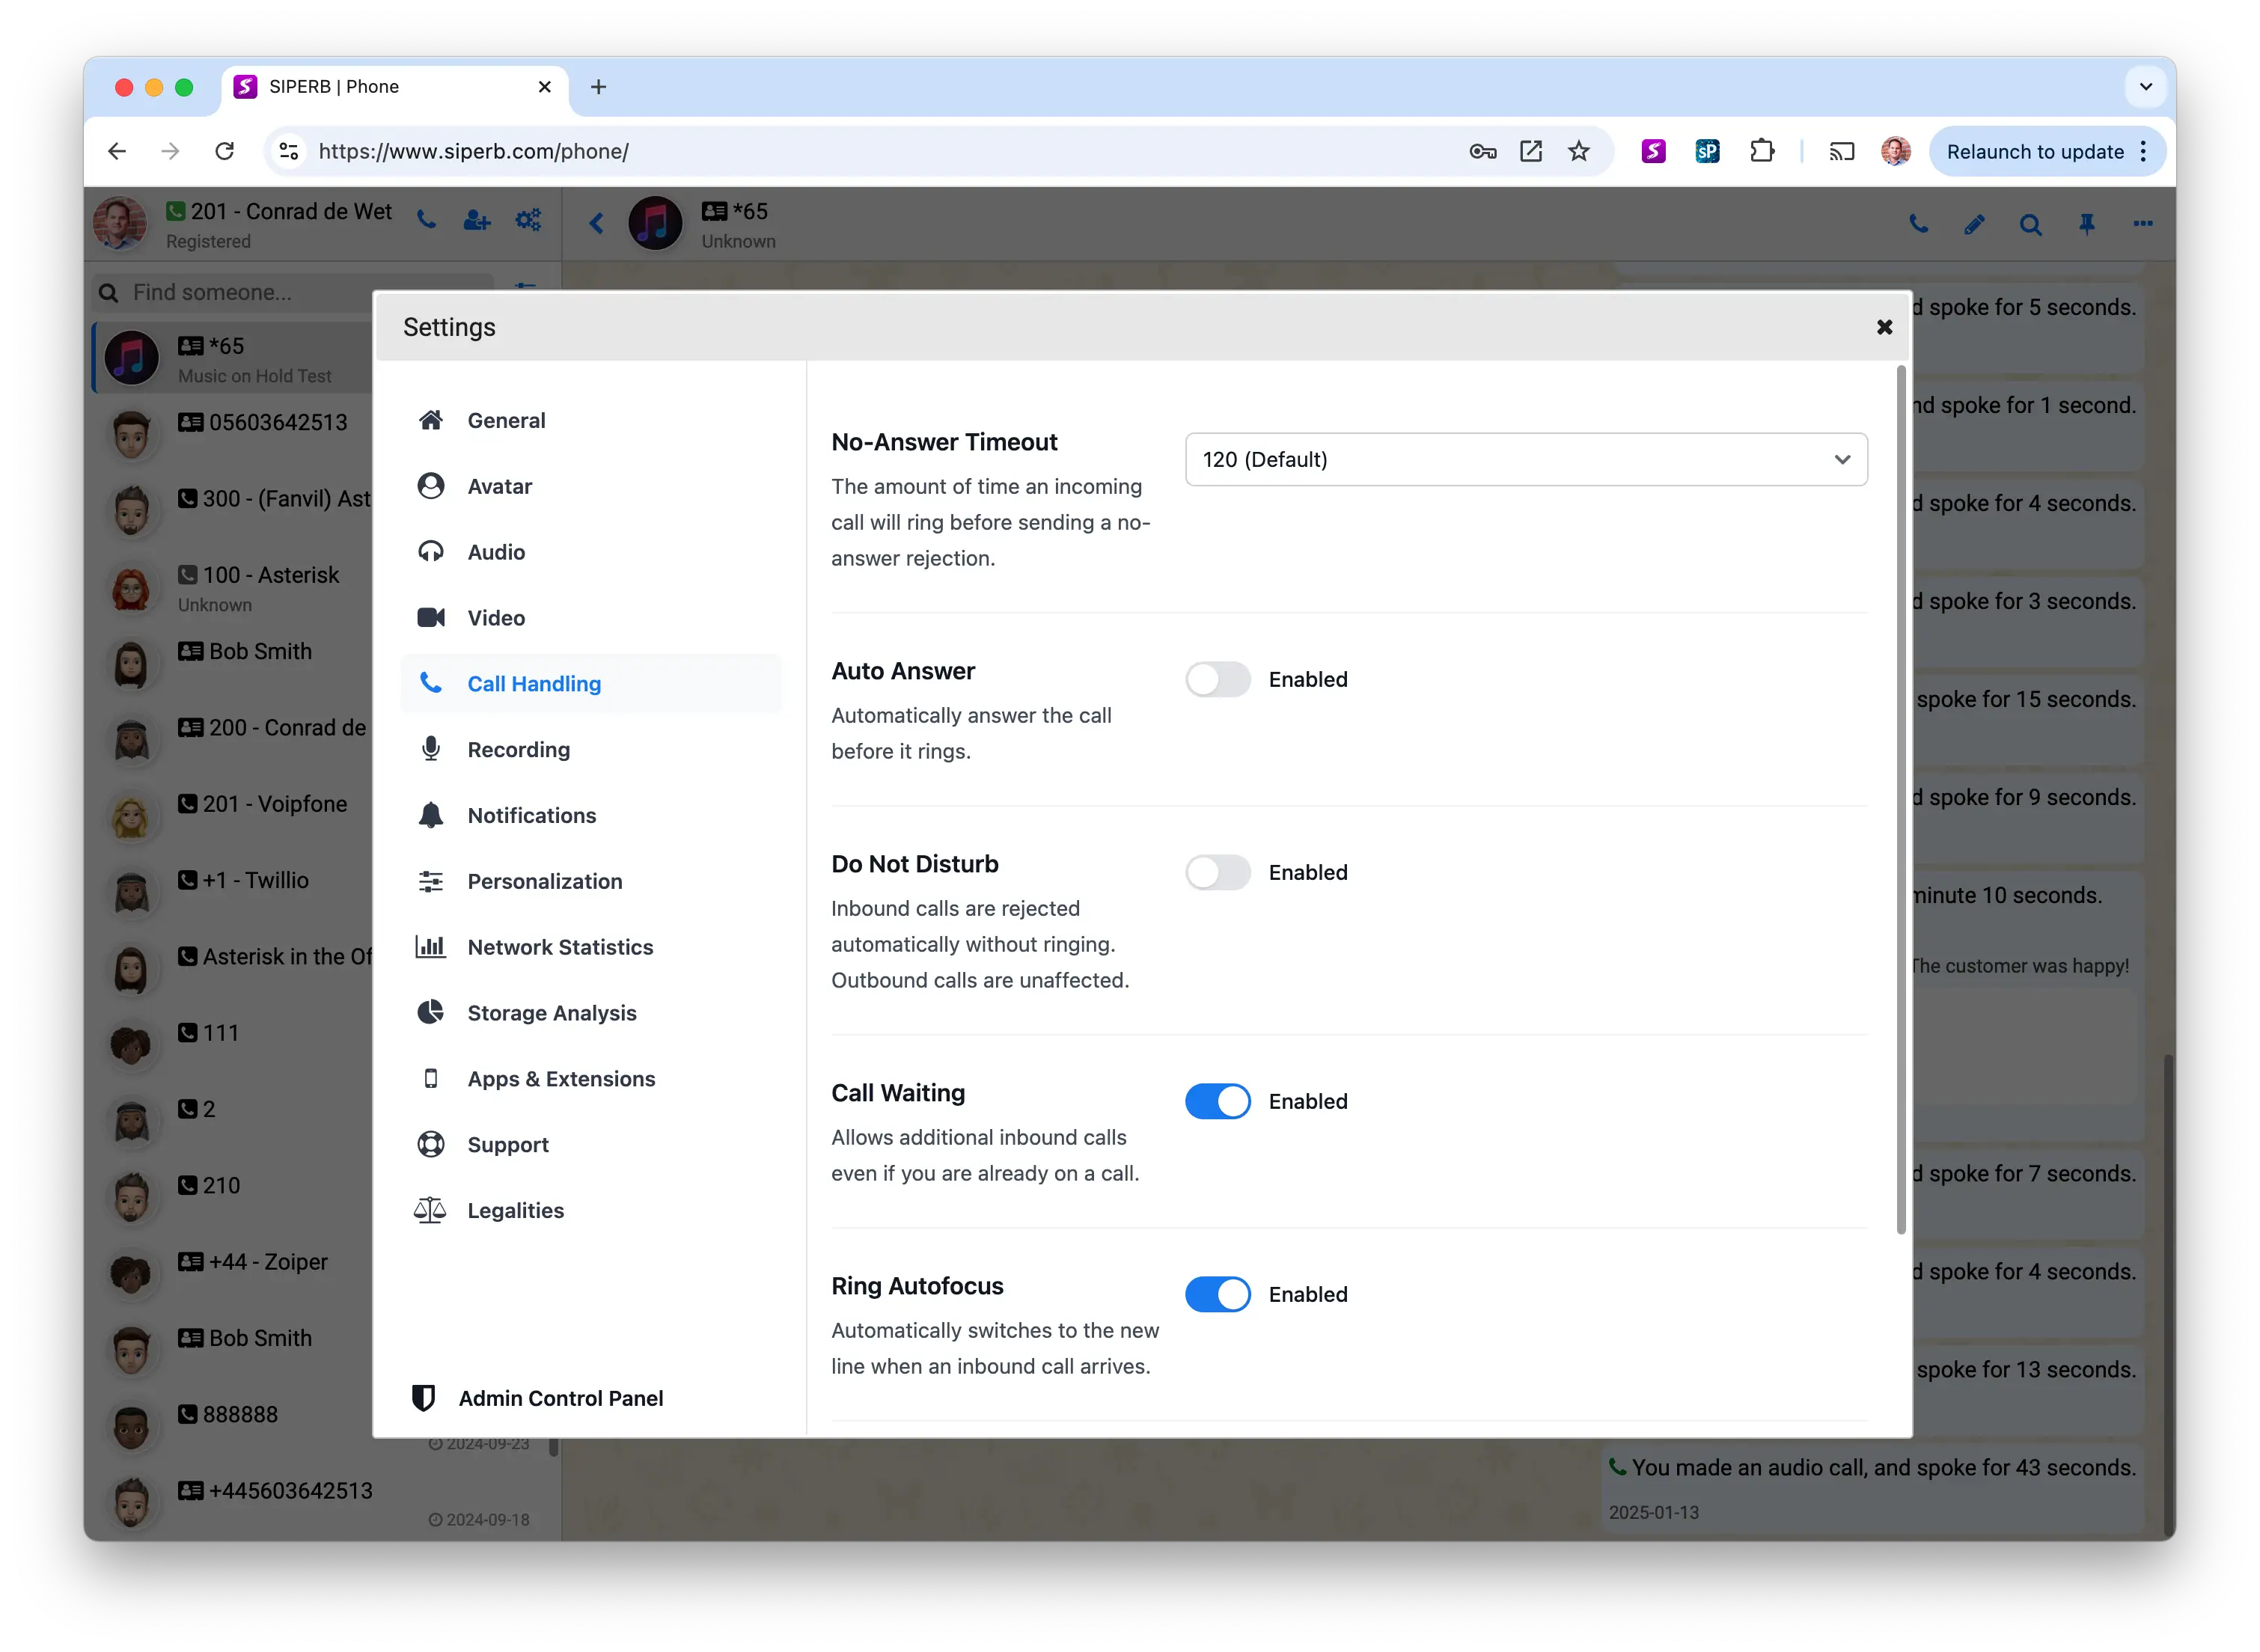
Task: Enable the Do Not Disturb toggle
Action: point(1217,873)
